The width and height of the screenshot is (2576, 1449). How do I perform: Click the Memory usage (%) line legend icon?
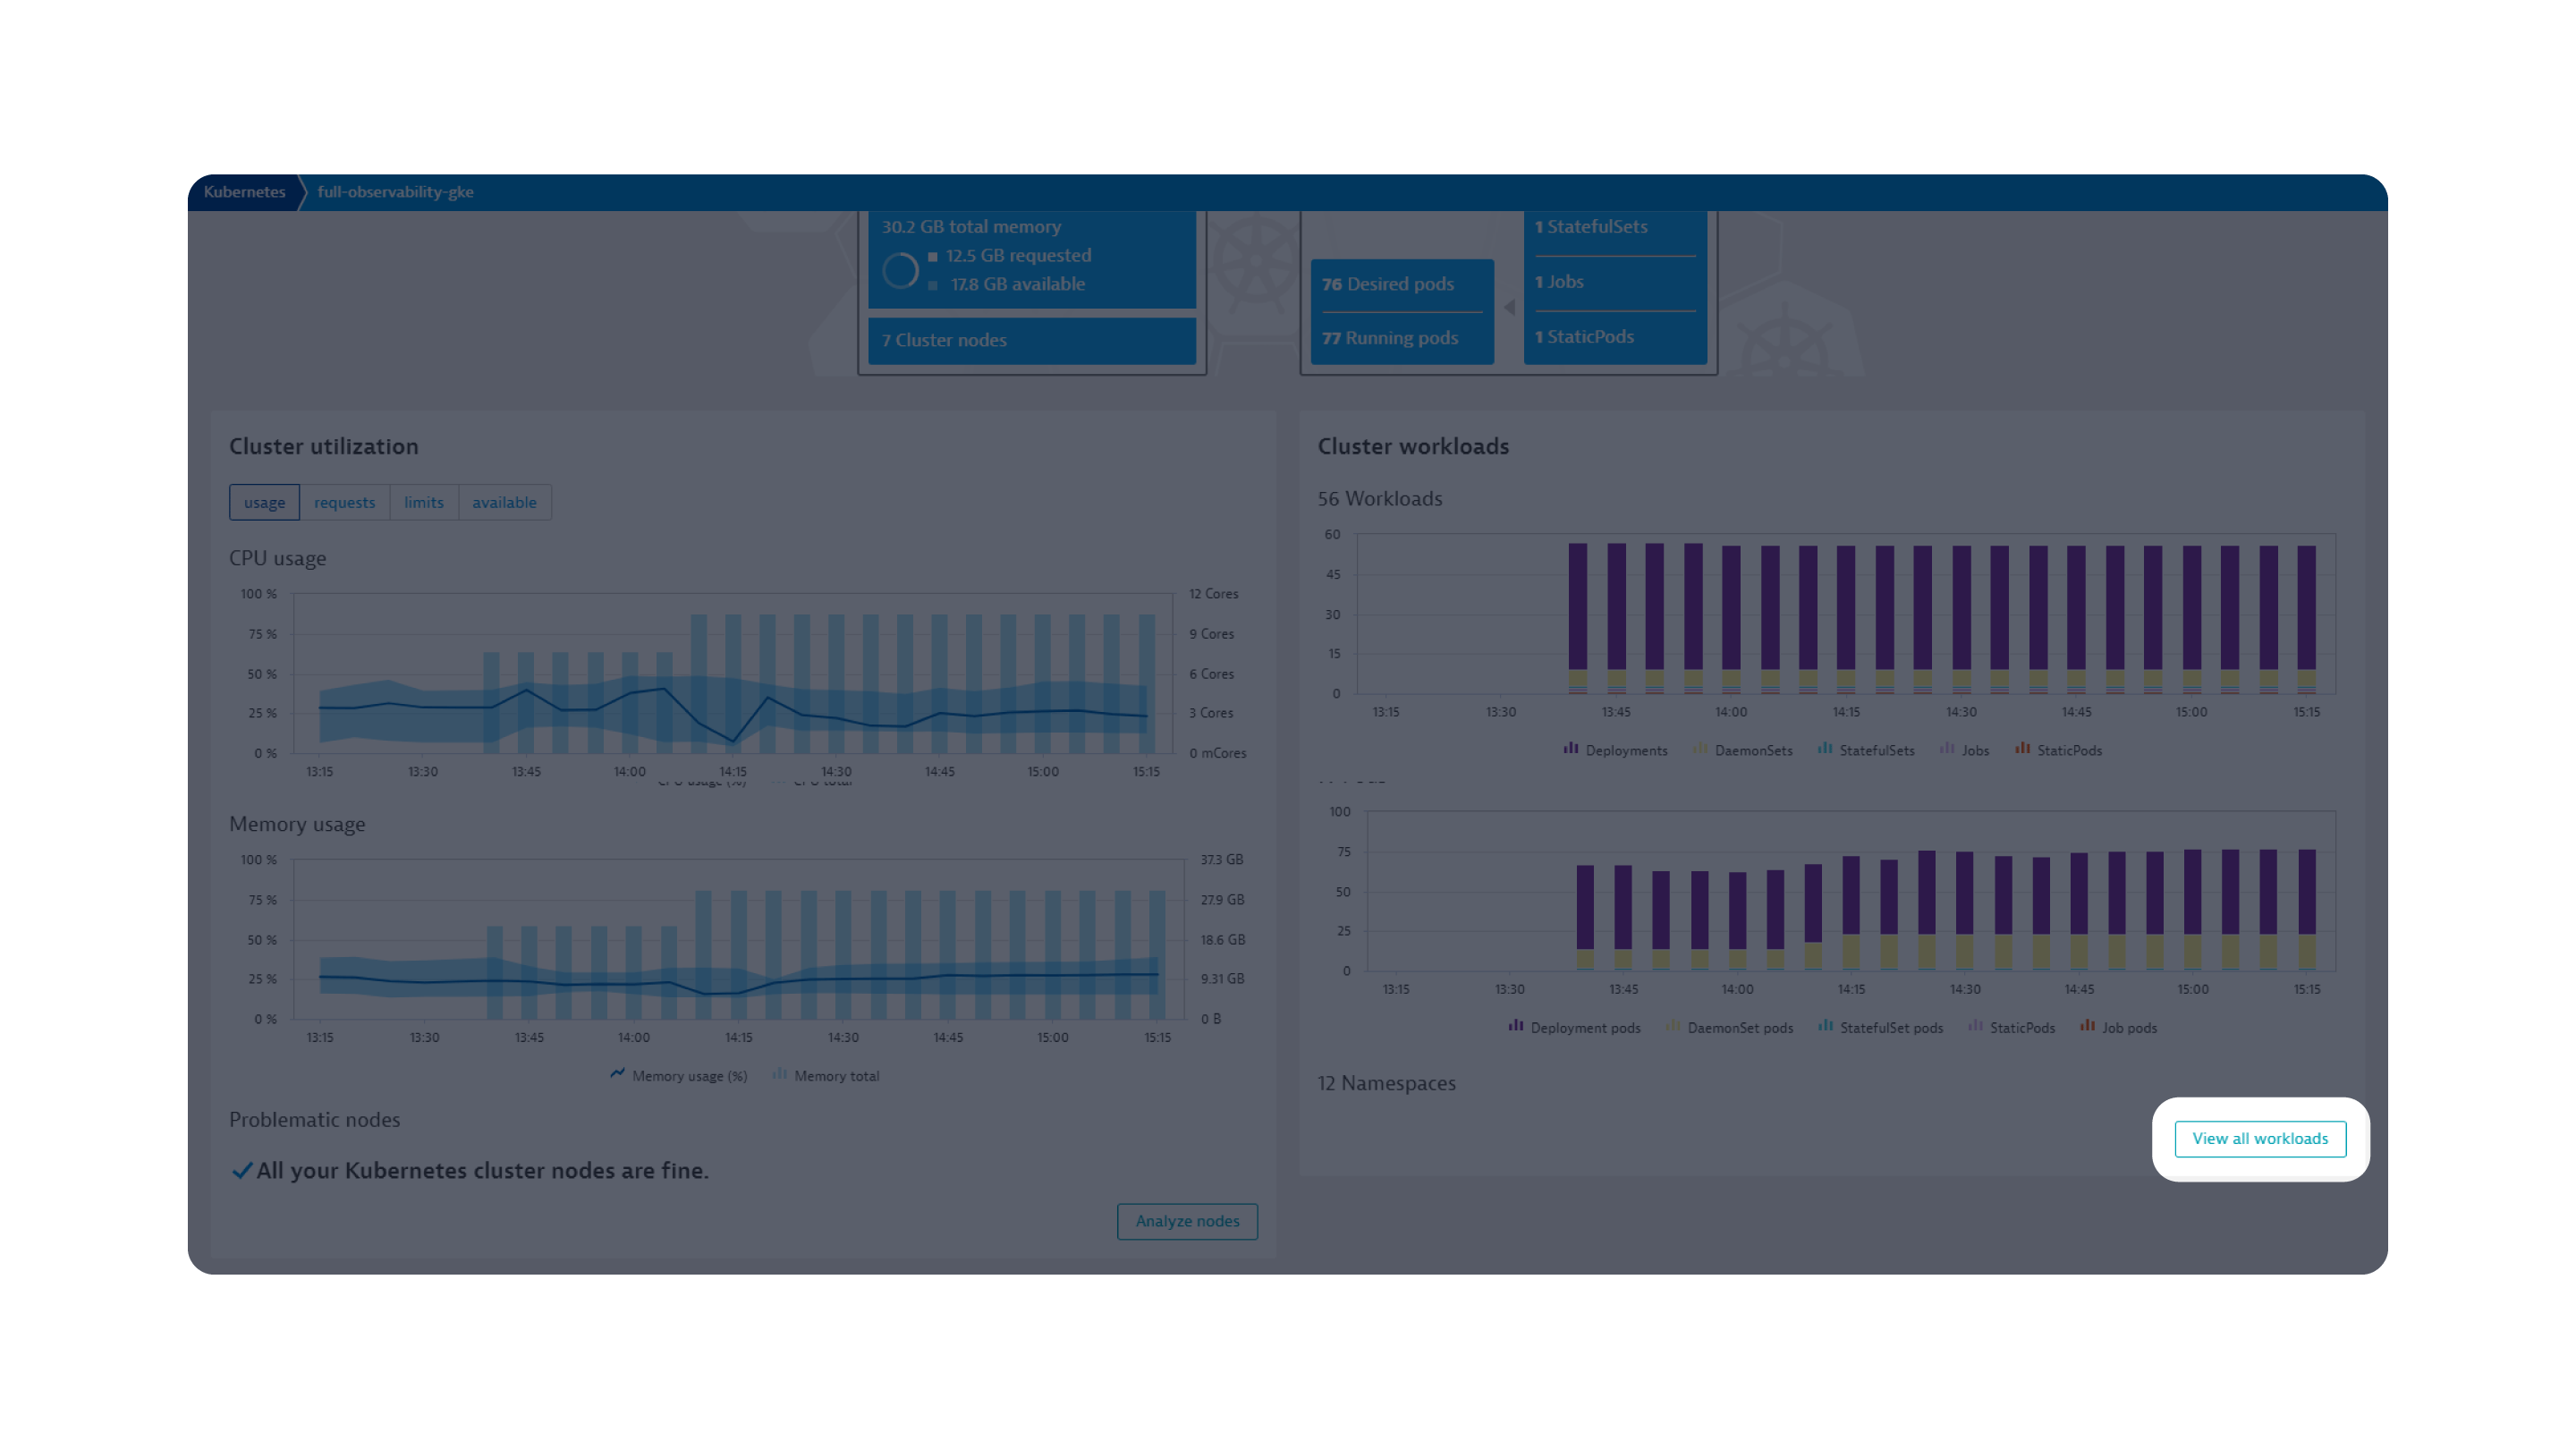click(x=617, y=1074)
